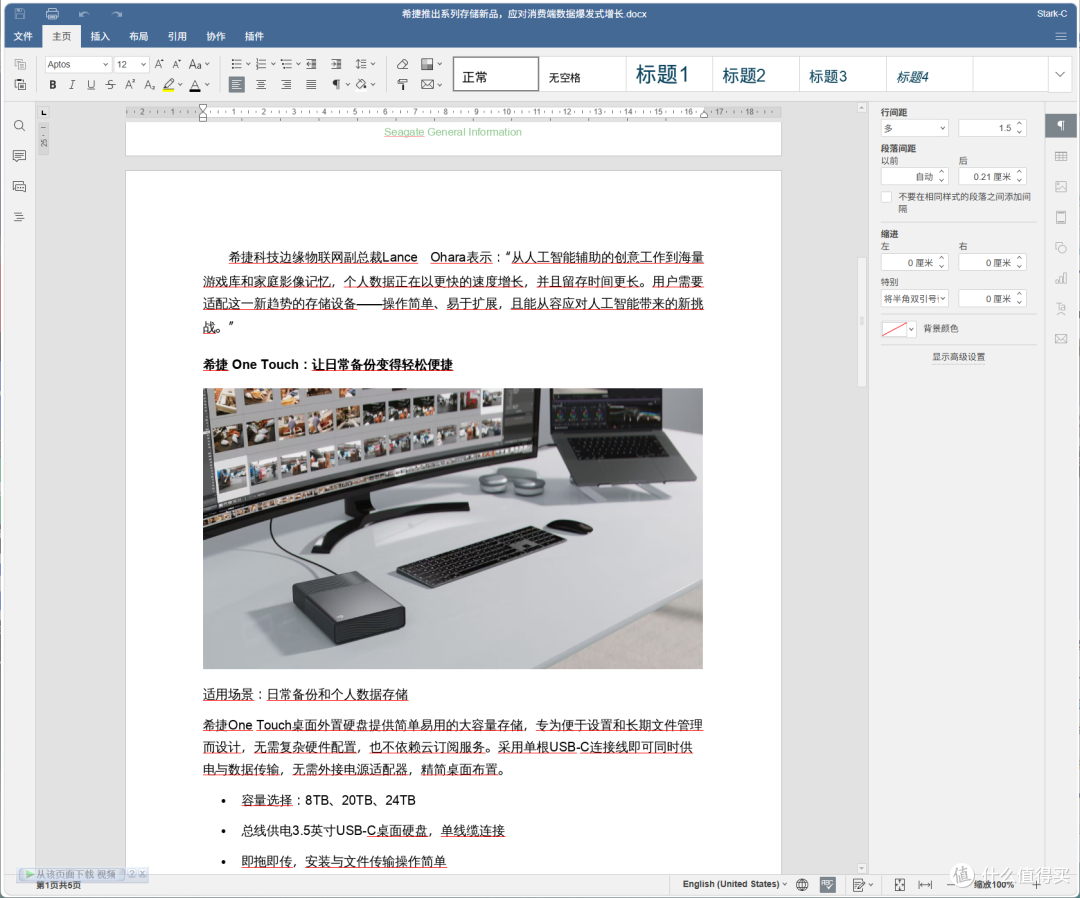Expand the styles gallery
Viewport: 1080px width, 898px height.
click(1059, 74)
